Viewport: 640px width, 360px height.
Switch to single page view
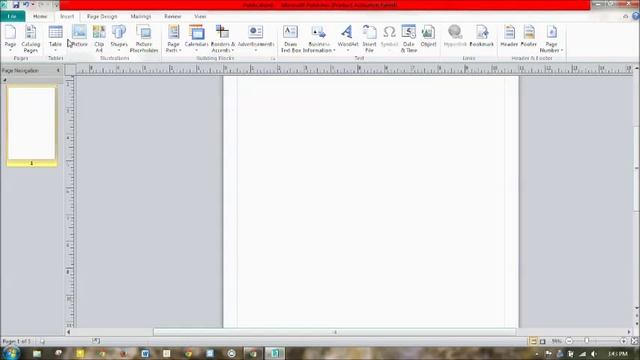tap(533, 341)
